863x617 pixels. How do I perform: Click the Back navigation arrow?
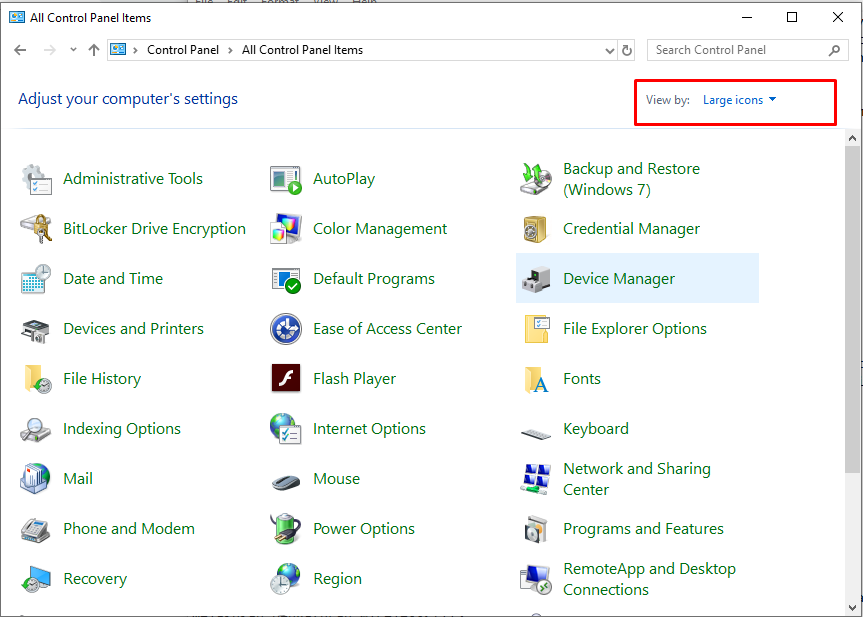point(20,49)
